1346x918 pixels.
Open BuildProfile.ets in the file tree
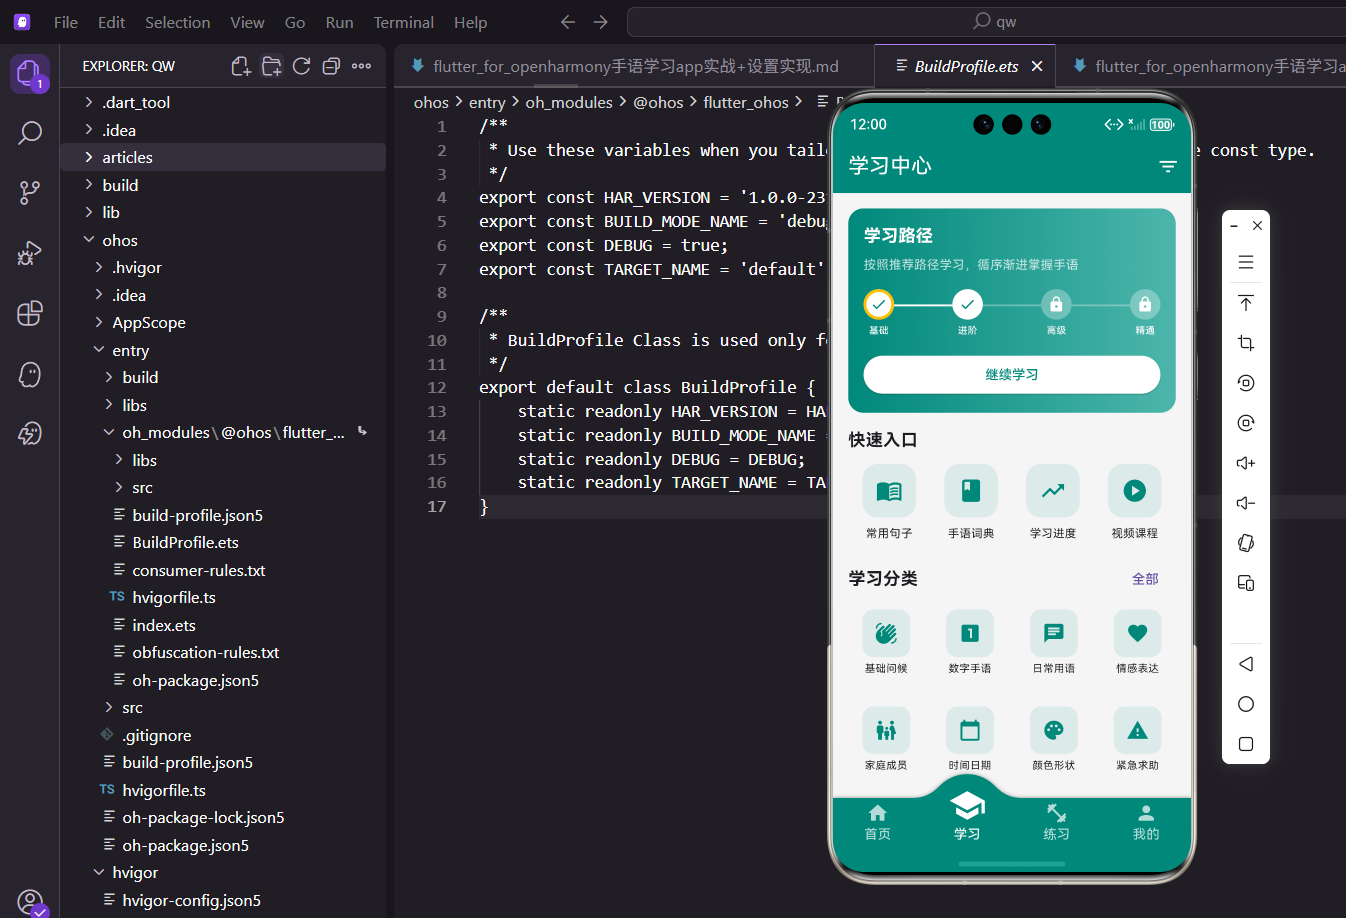pyautogui.click(x=223, y=542)
